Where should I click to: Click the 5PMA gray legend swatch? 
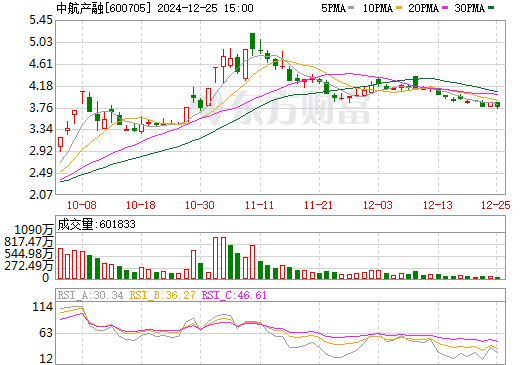(x=351, y=7)
